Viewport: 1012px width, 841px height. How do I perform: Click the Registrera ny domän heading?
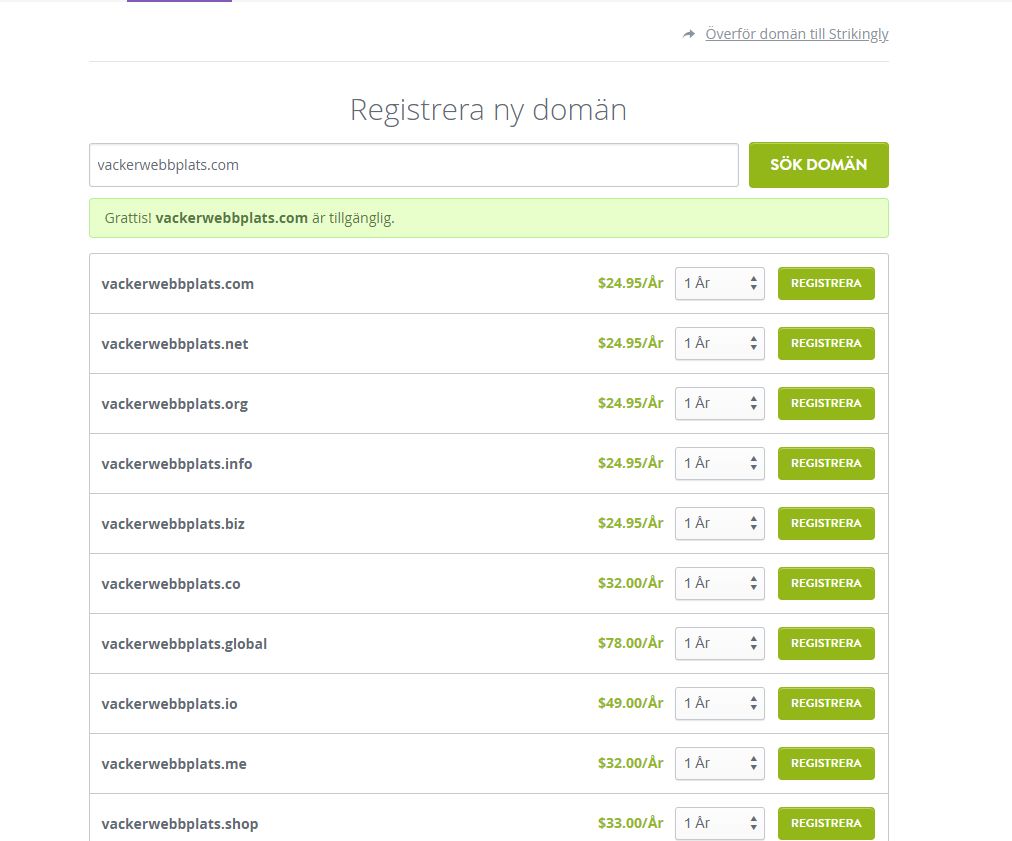489,110
